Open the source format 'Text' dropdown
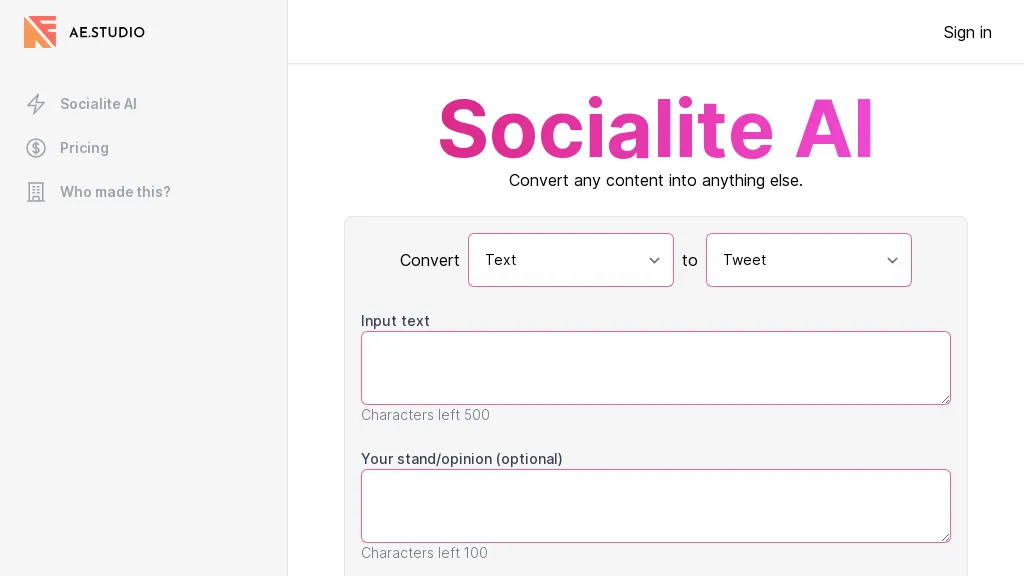 [570, 260]
